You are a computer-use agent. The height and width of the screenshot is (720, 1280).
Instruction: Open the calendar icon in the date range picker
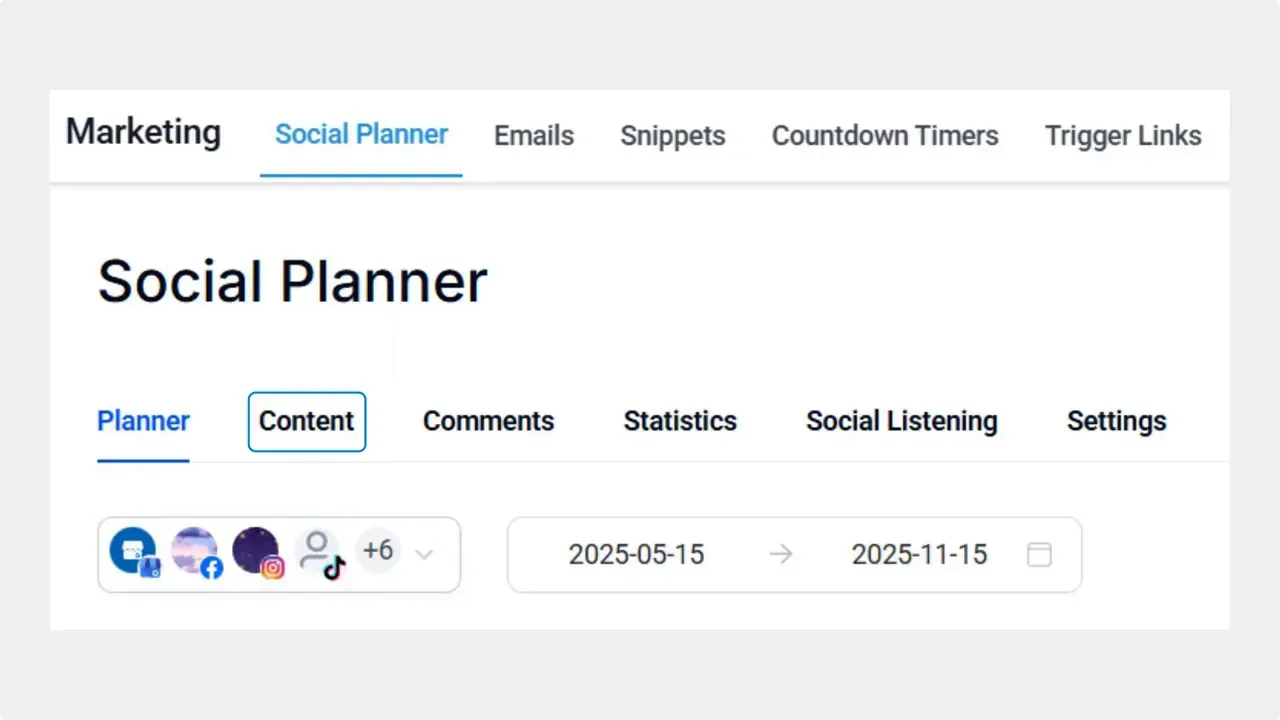(1039, 553)
